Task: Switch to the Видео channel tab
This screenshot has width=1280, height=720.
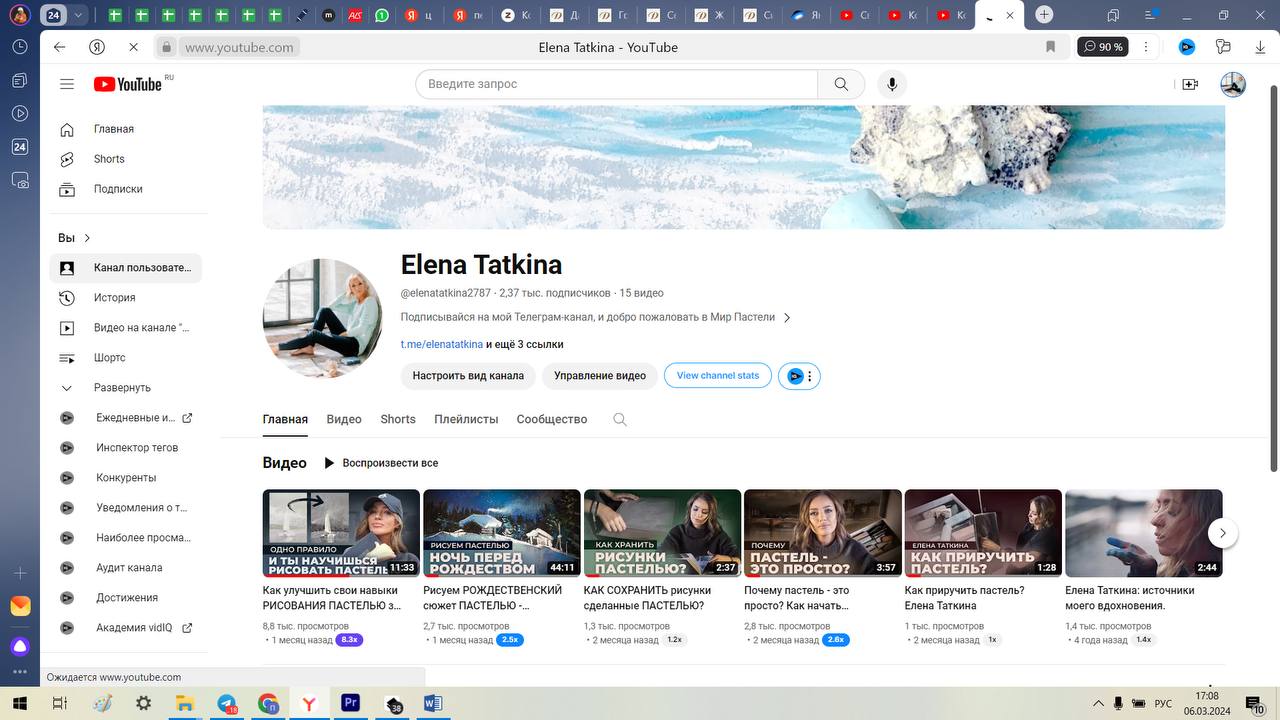Action: [344, 420]
